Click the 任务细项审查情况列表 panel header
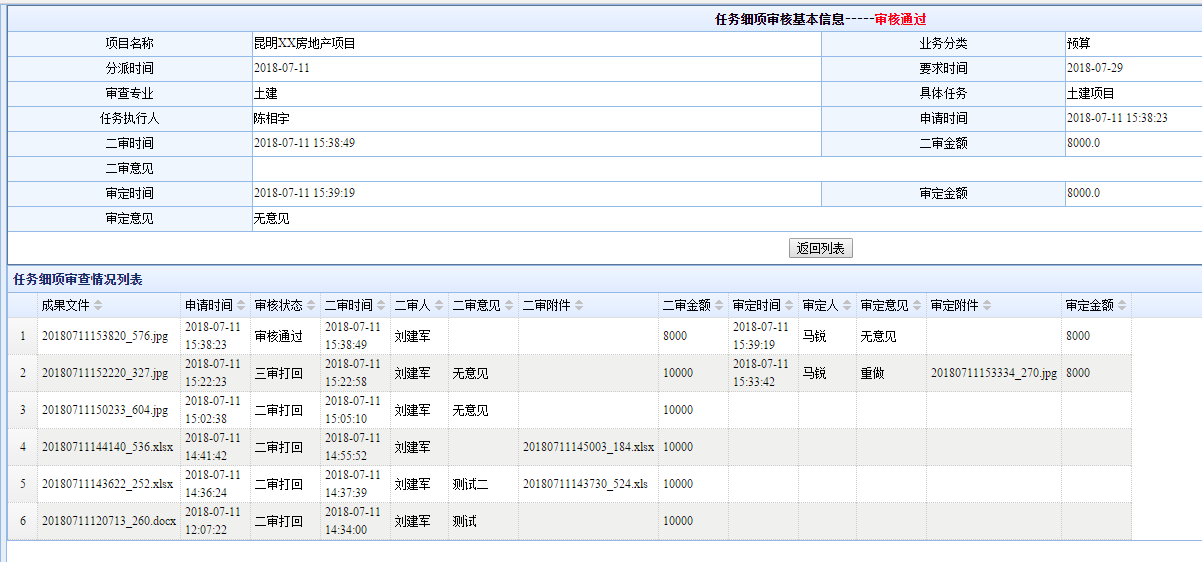Viewport: 1202px width, 562px height. pos(78,280)
